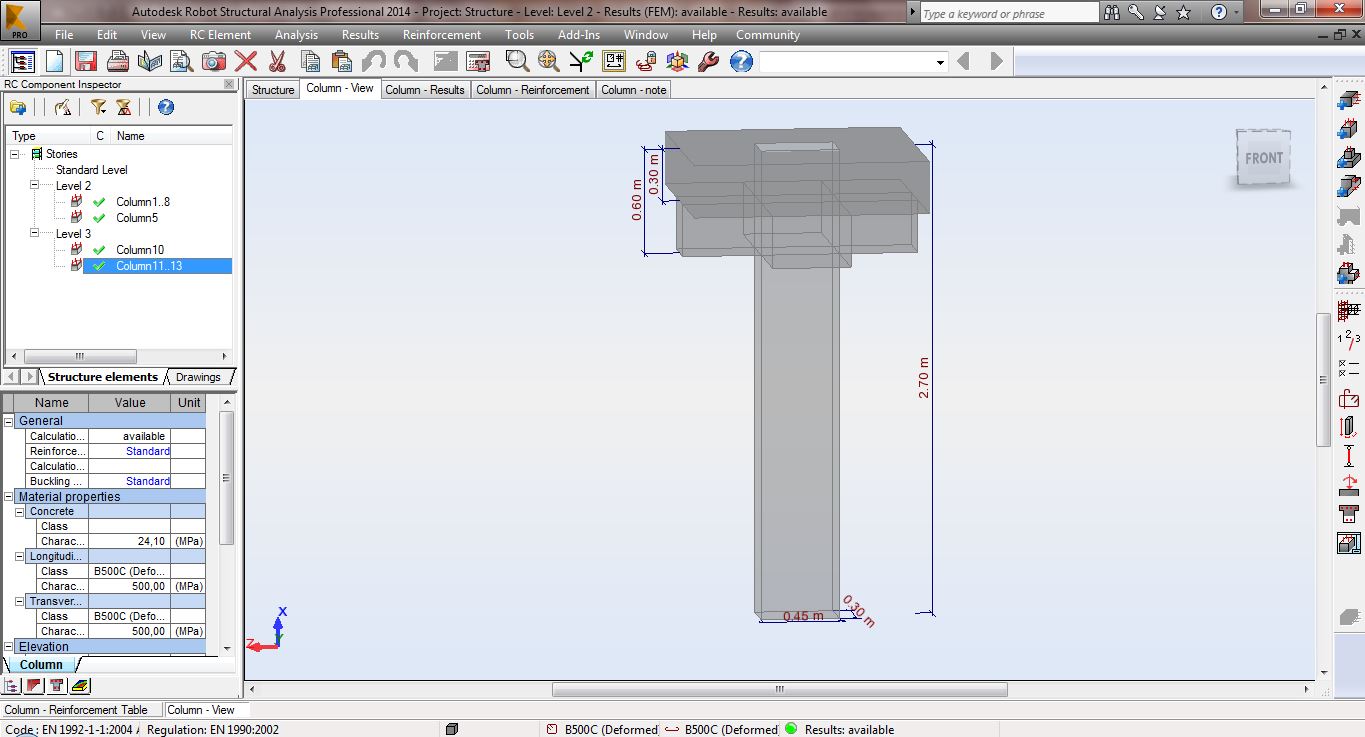
Task: Click the blue Help question mark in main toolbar
Action: coord(741,61)
